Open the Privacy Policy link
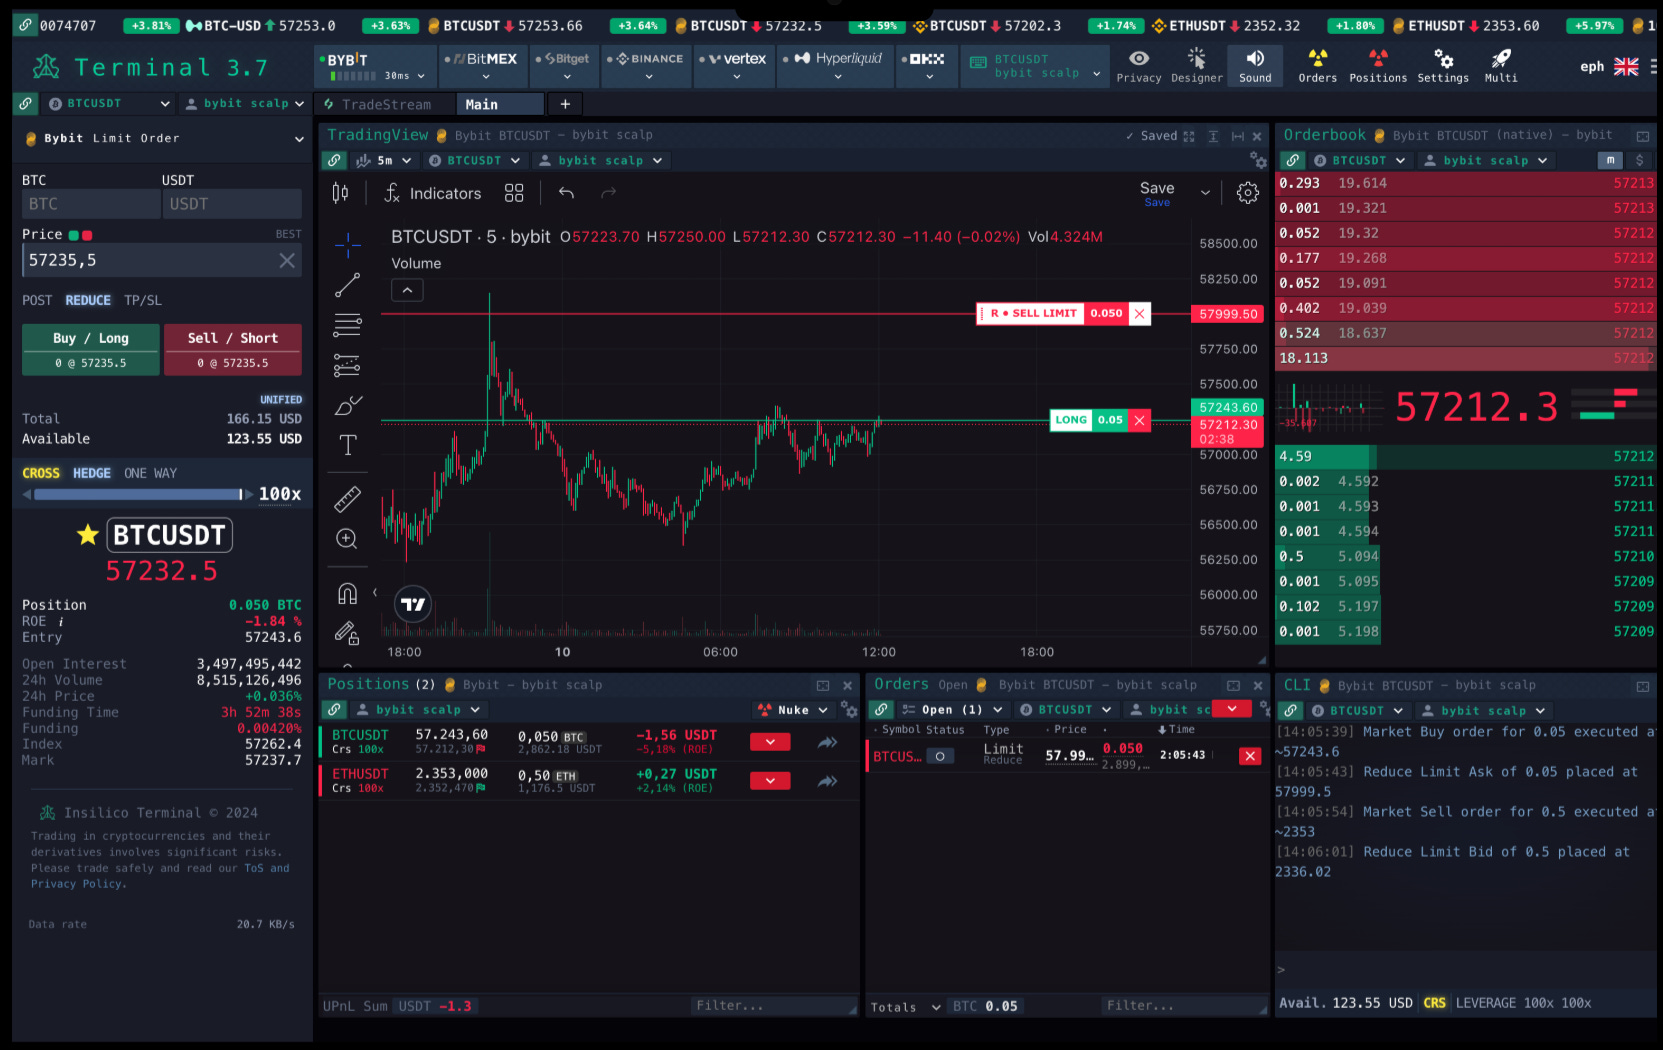This screenshot has height=1050, width=1663. 77,884
